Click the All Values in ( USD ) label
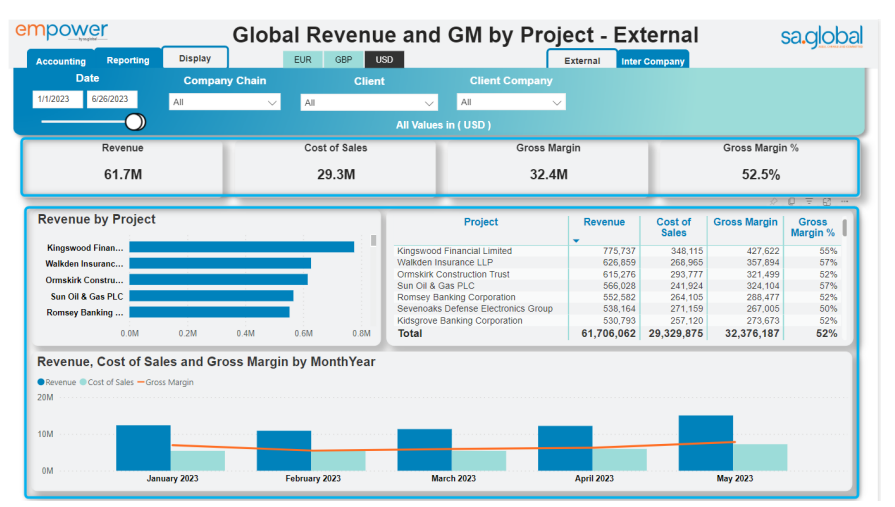The image size is (895, 507). (x=444, y=125)
